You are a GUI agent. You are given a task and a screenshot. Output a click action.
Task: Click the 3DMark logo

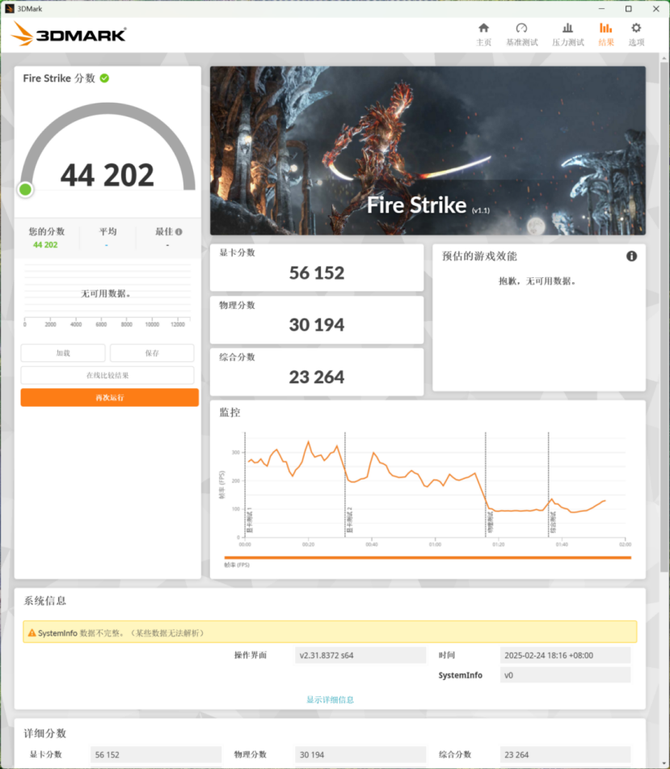69,34
